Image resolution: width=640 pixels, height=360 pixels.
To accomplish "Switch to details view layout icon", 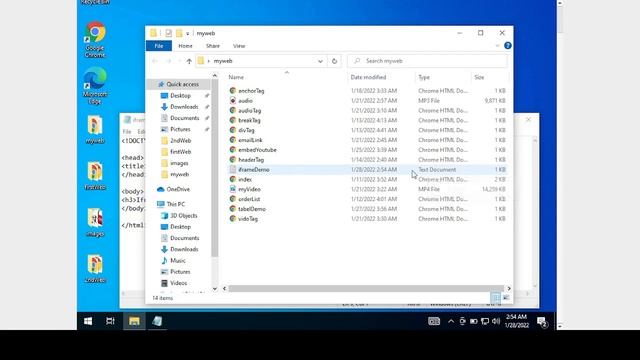I will click(x=495, y=298).
